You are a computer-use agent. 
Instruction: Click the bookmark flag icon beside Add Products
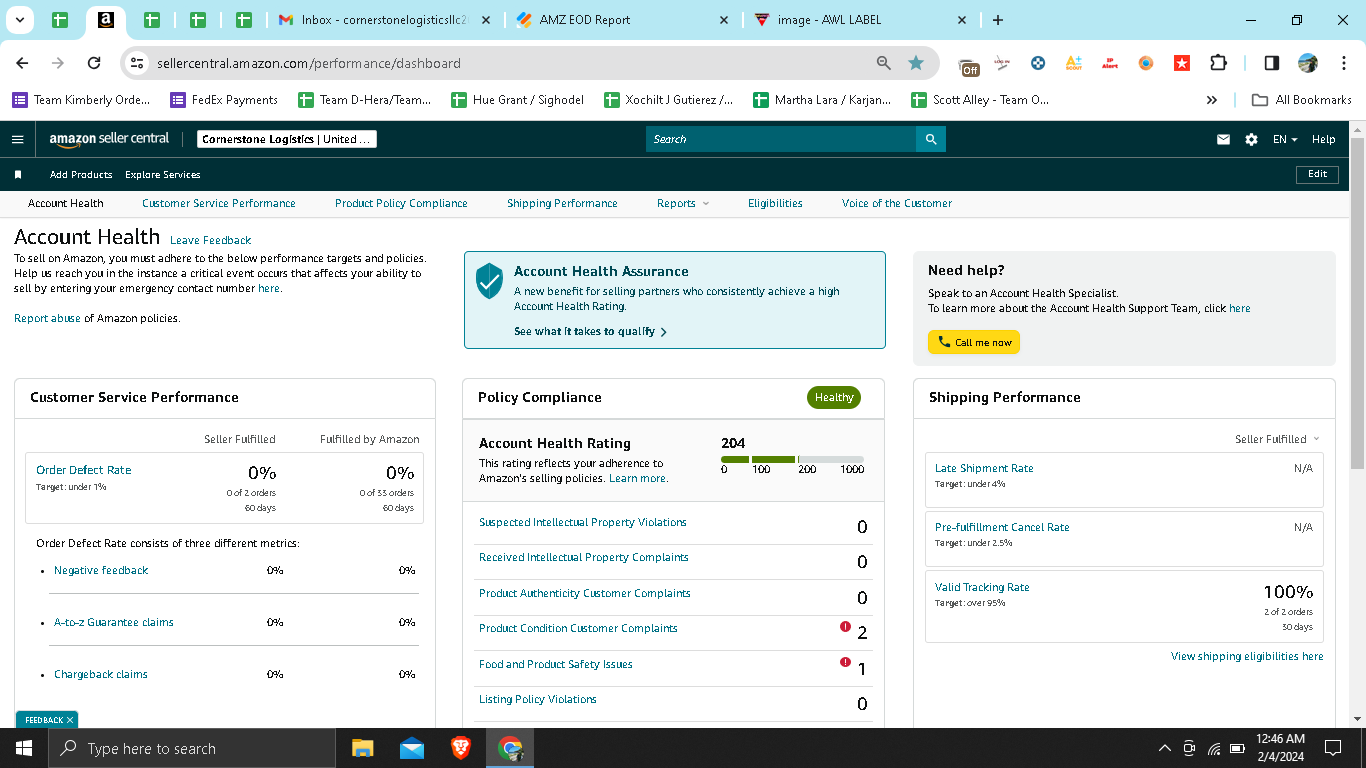click(x=18, y=175)
